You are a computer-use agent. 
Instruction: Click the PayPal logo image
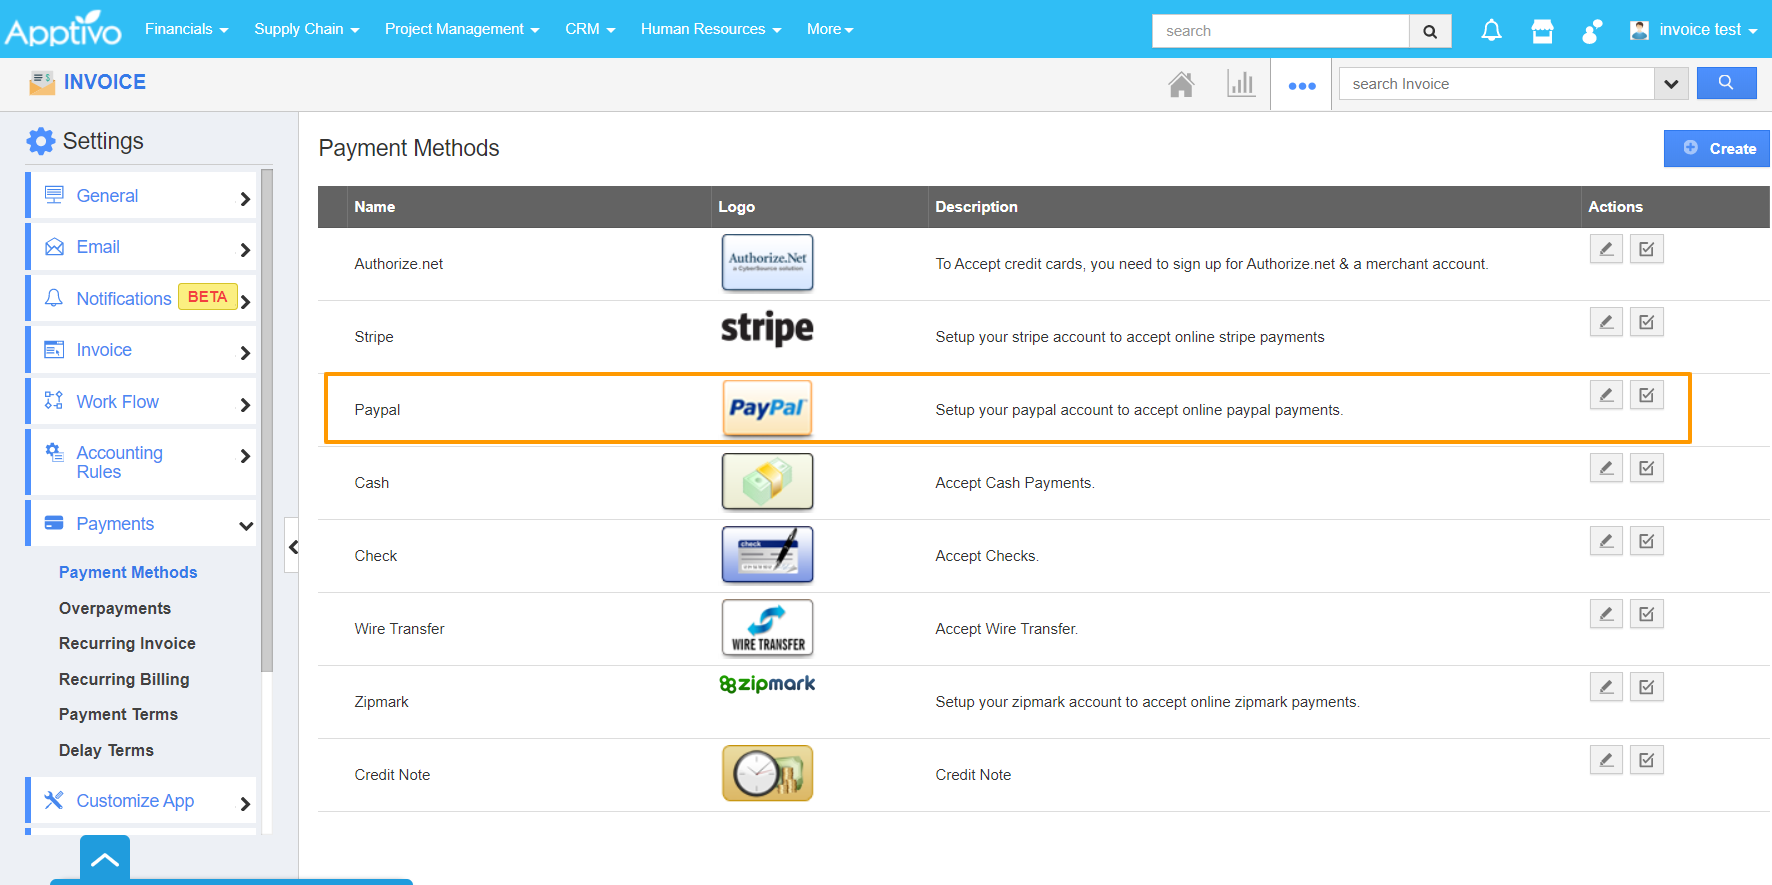[767, 409]
